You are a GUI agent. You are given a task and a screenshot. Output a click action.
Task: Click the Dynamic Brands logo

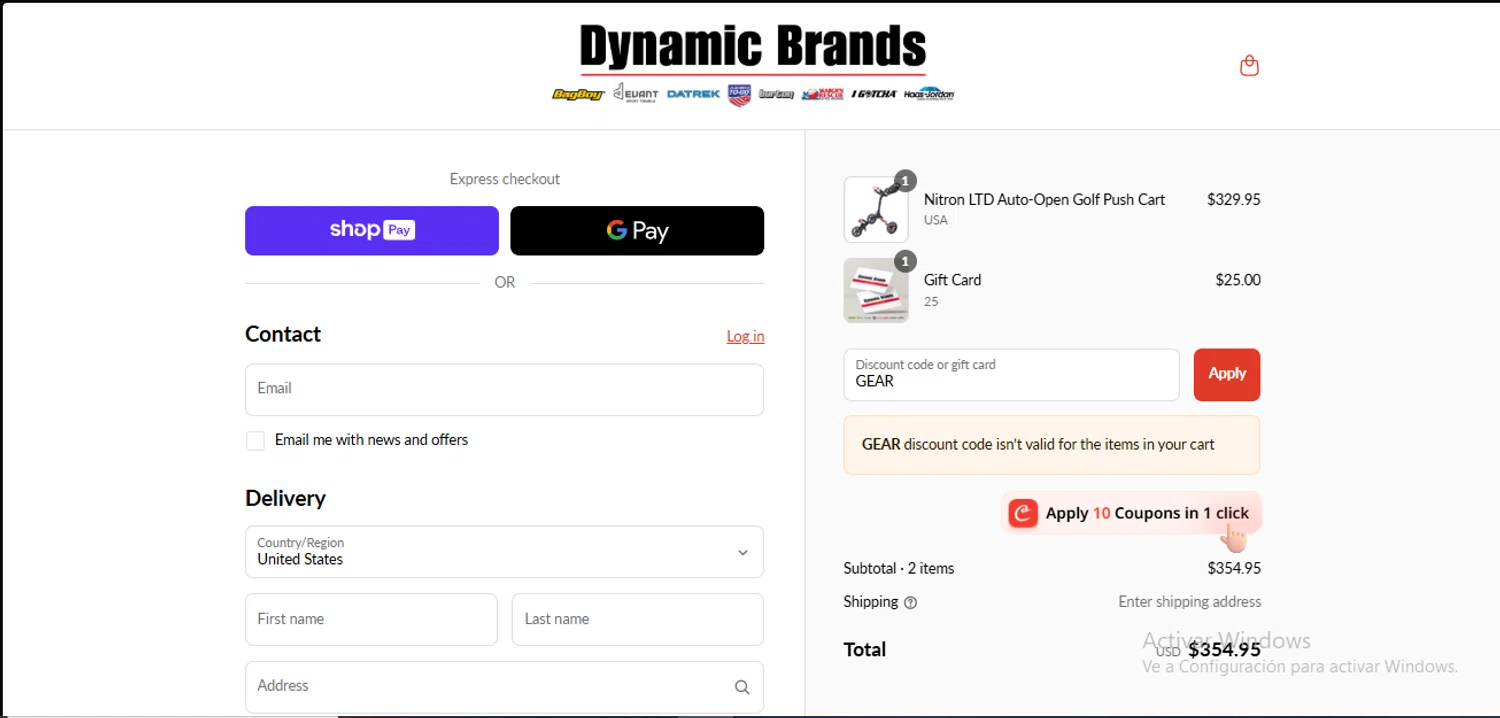click(x=753, y=63)
